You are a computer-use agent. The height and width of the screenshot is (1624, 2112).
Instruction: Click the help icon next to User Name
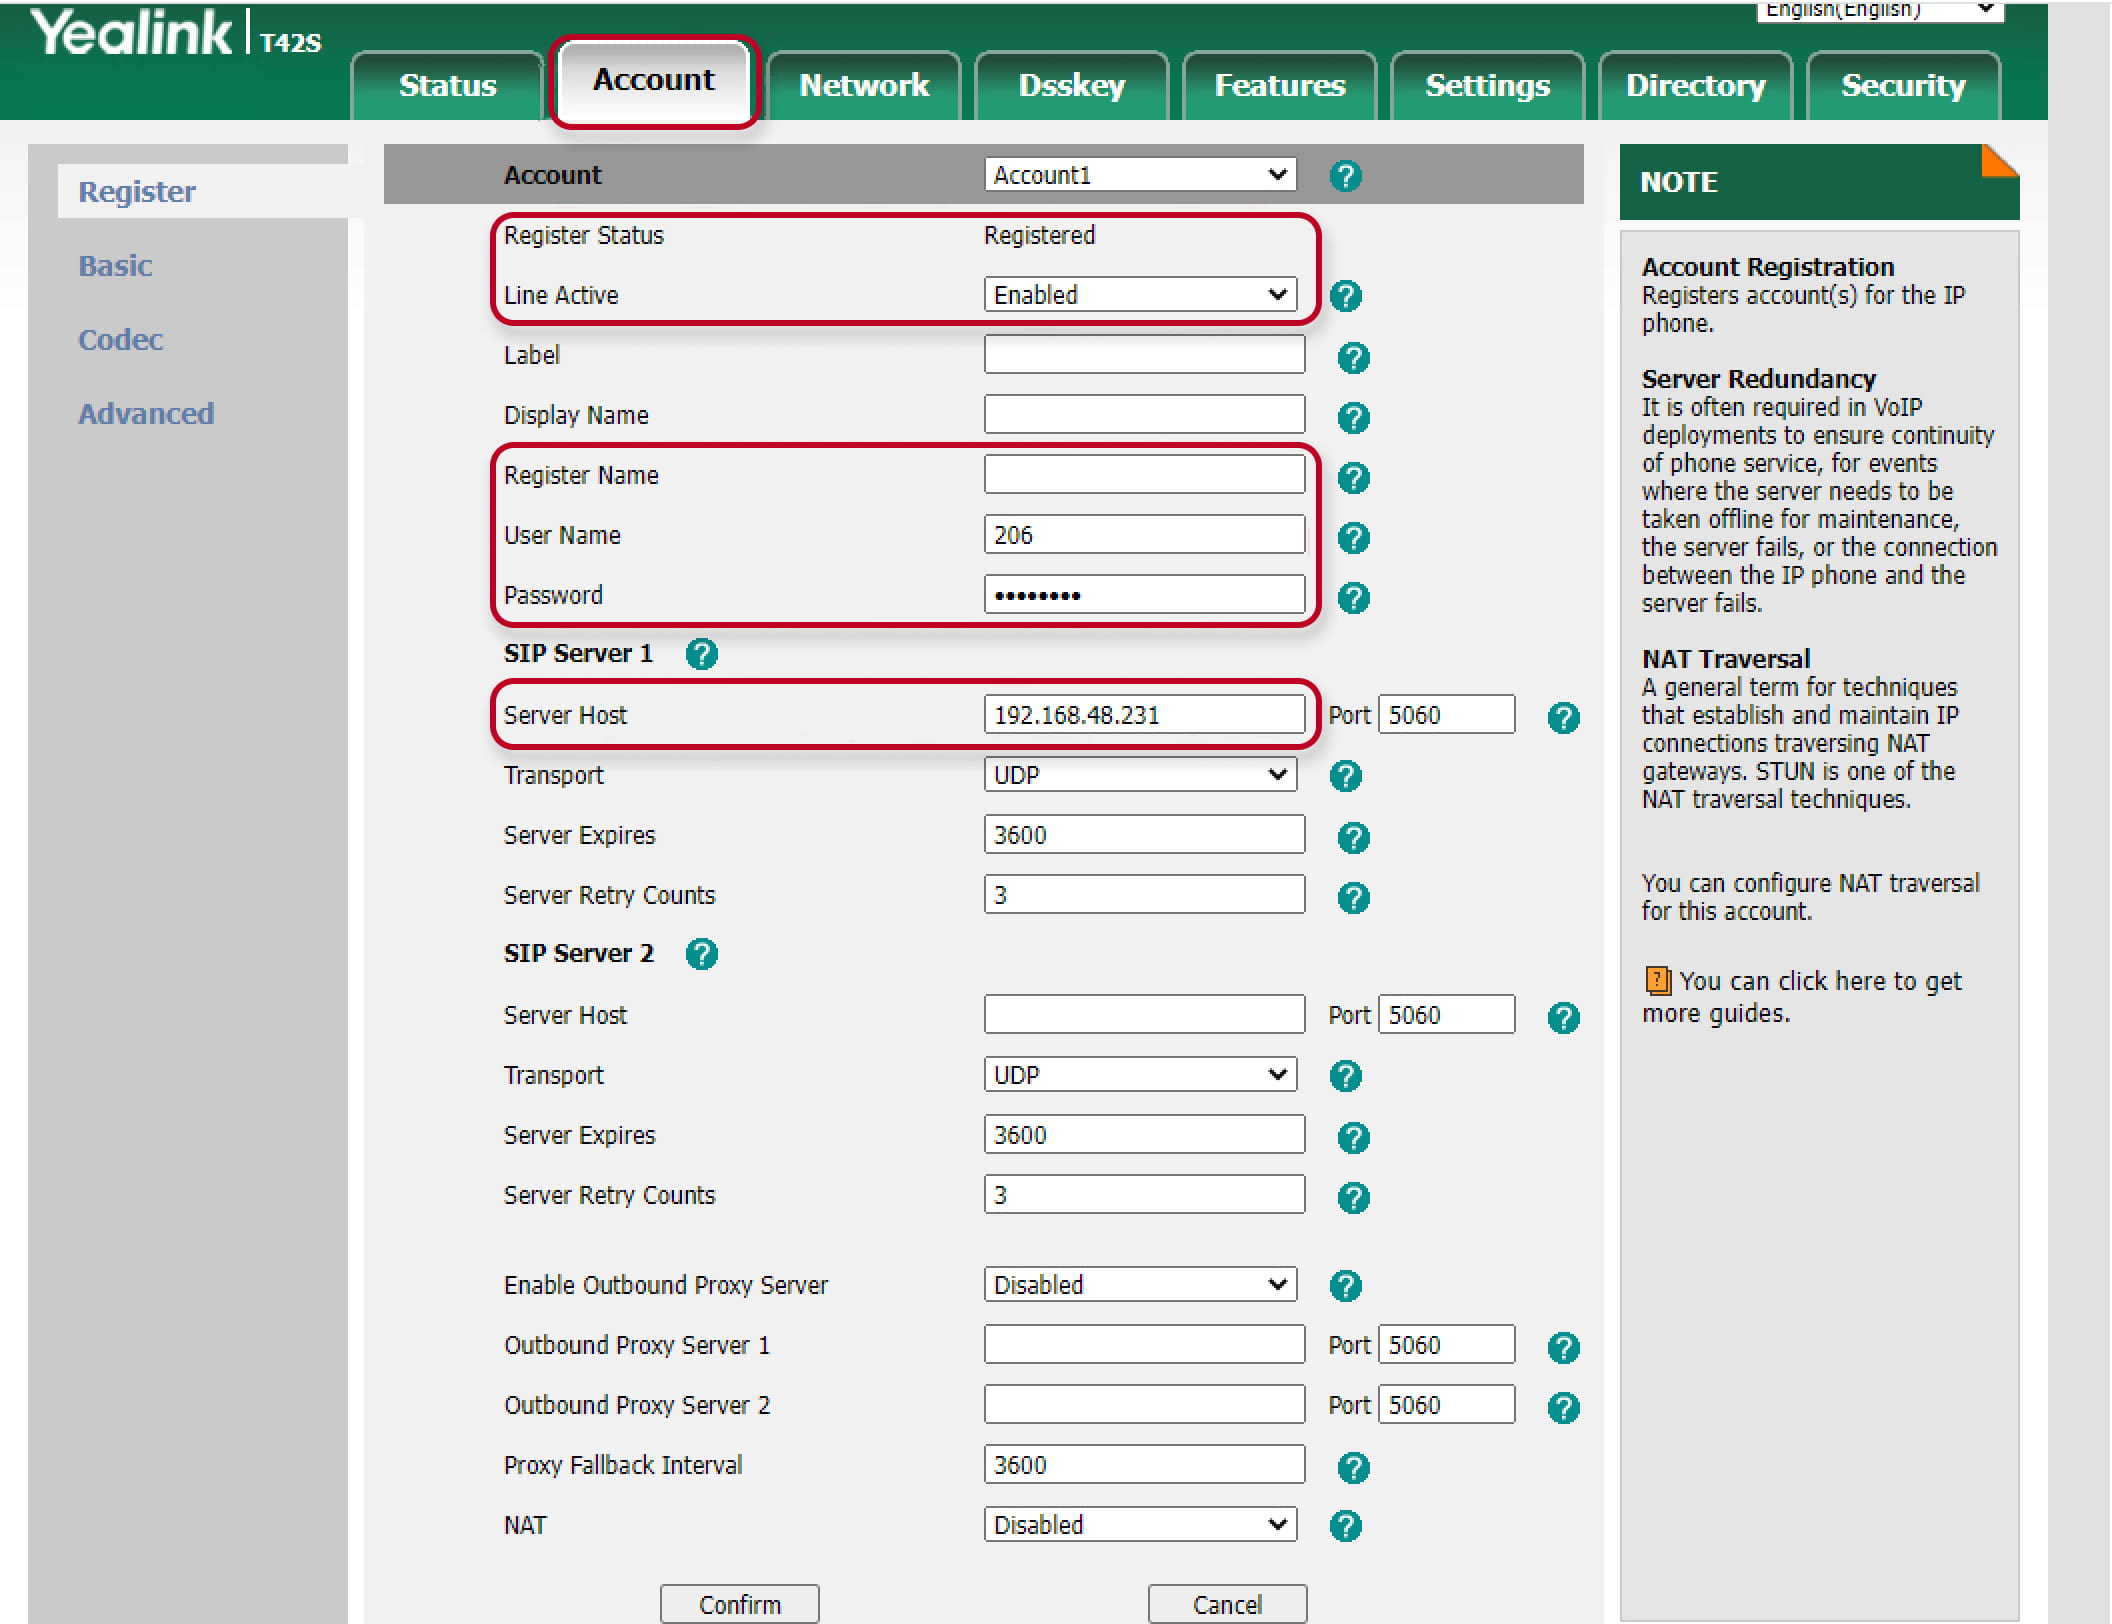(x=1353, y=538)
